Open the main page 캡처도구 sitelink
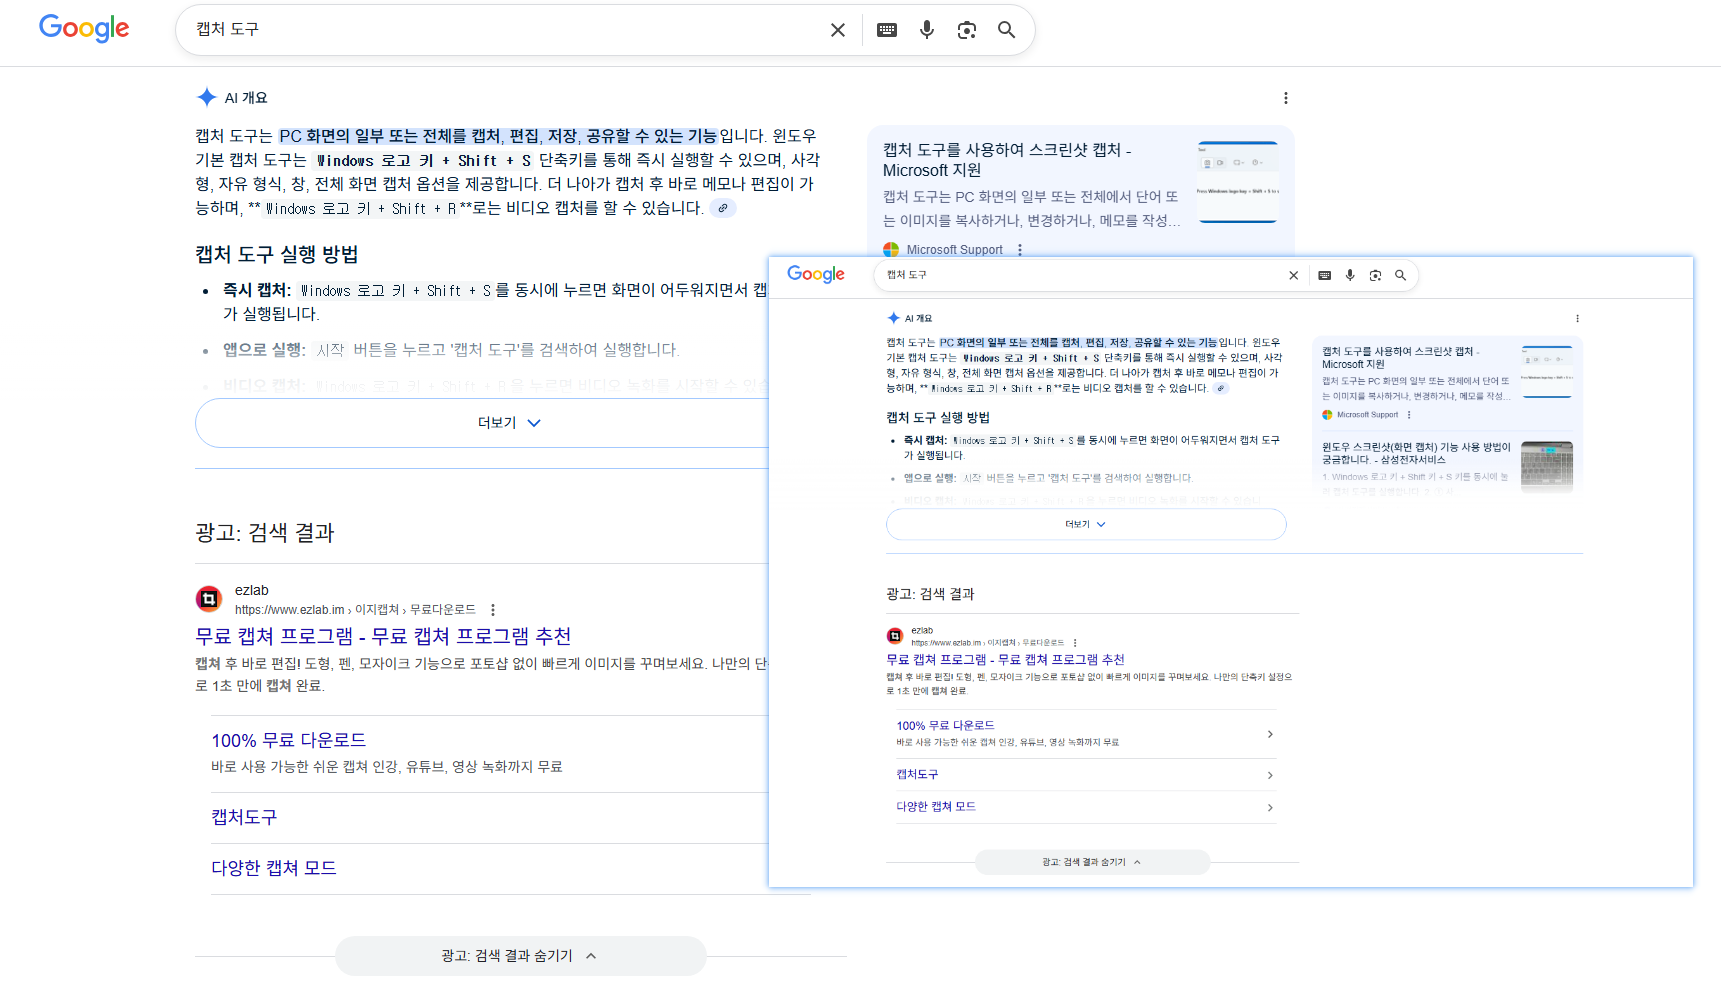Viewport: 1721px width, 988px height. (x=244, y=817)
